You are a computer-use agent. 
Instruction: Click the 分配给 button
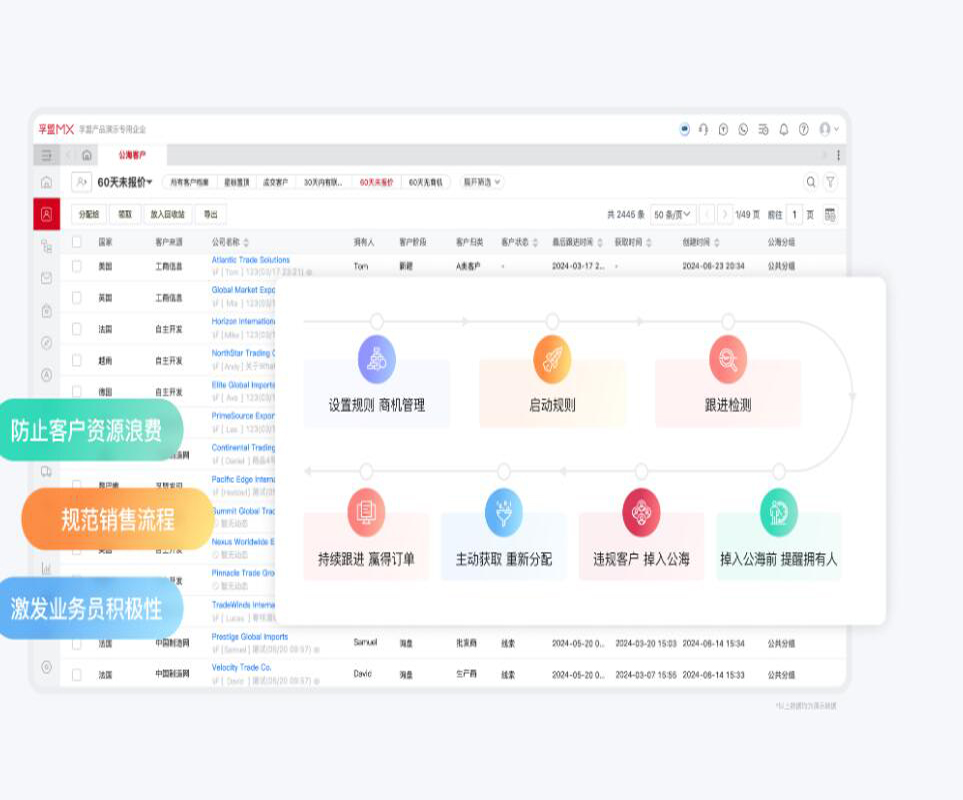pyautogui.click(x=89, y=214)
